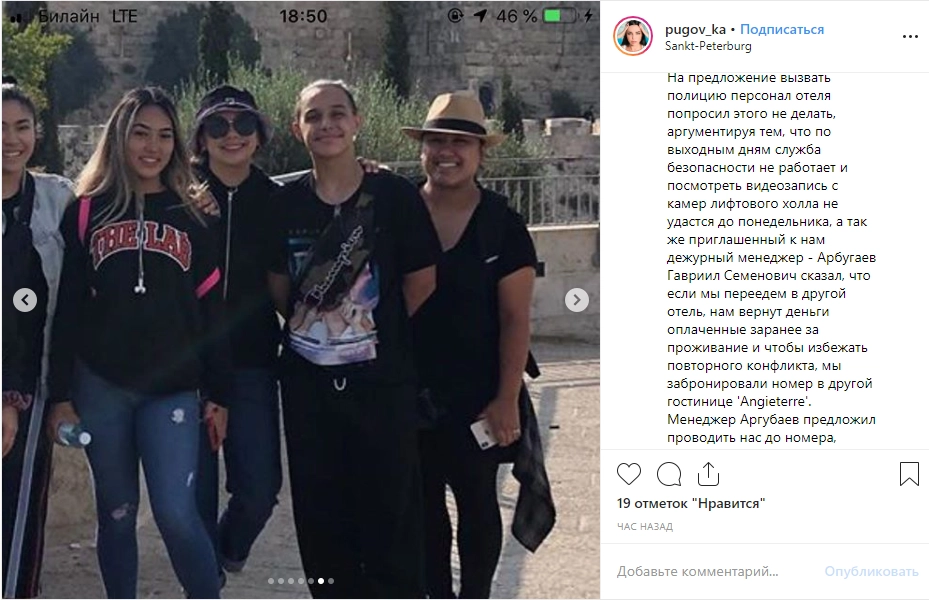929x600 pixels.
Task: Save post using the bookmark icon
Action: [x=909, y=474]
